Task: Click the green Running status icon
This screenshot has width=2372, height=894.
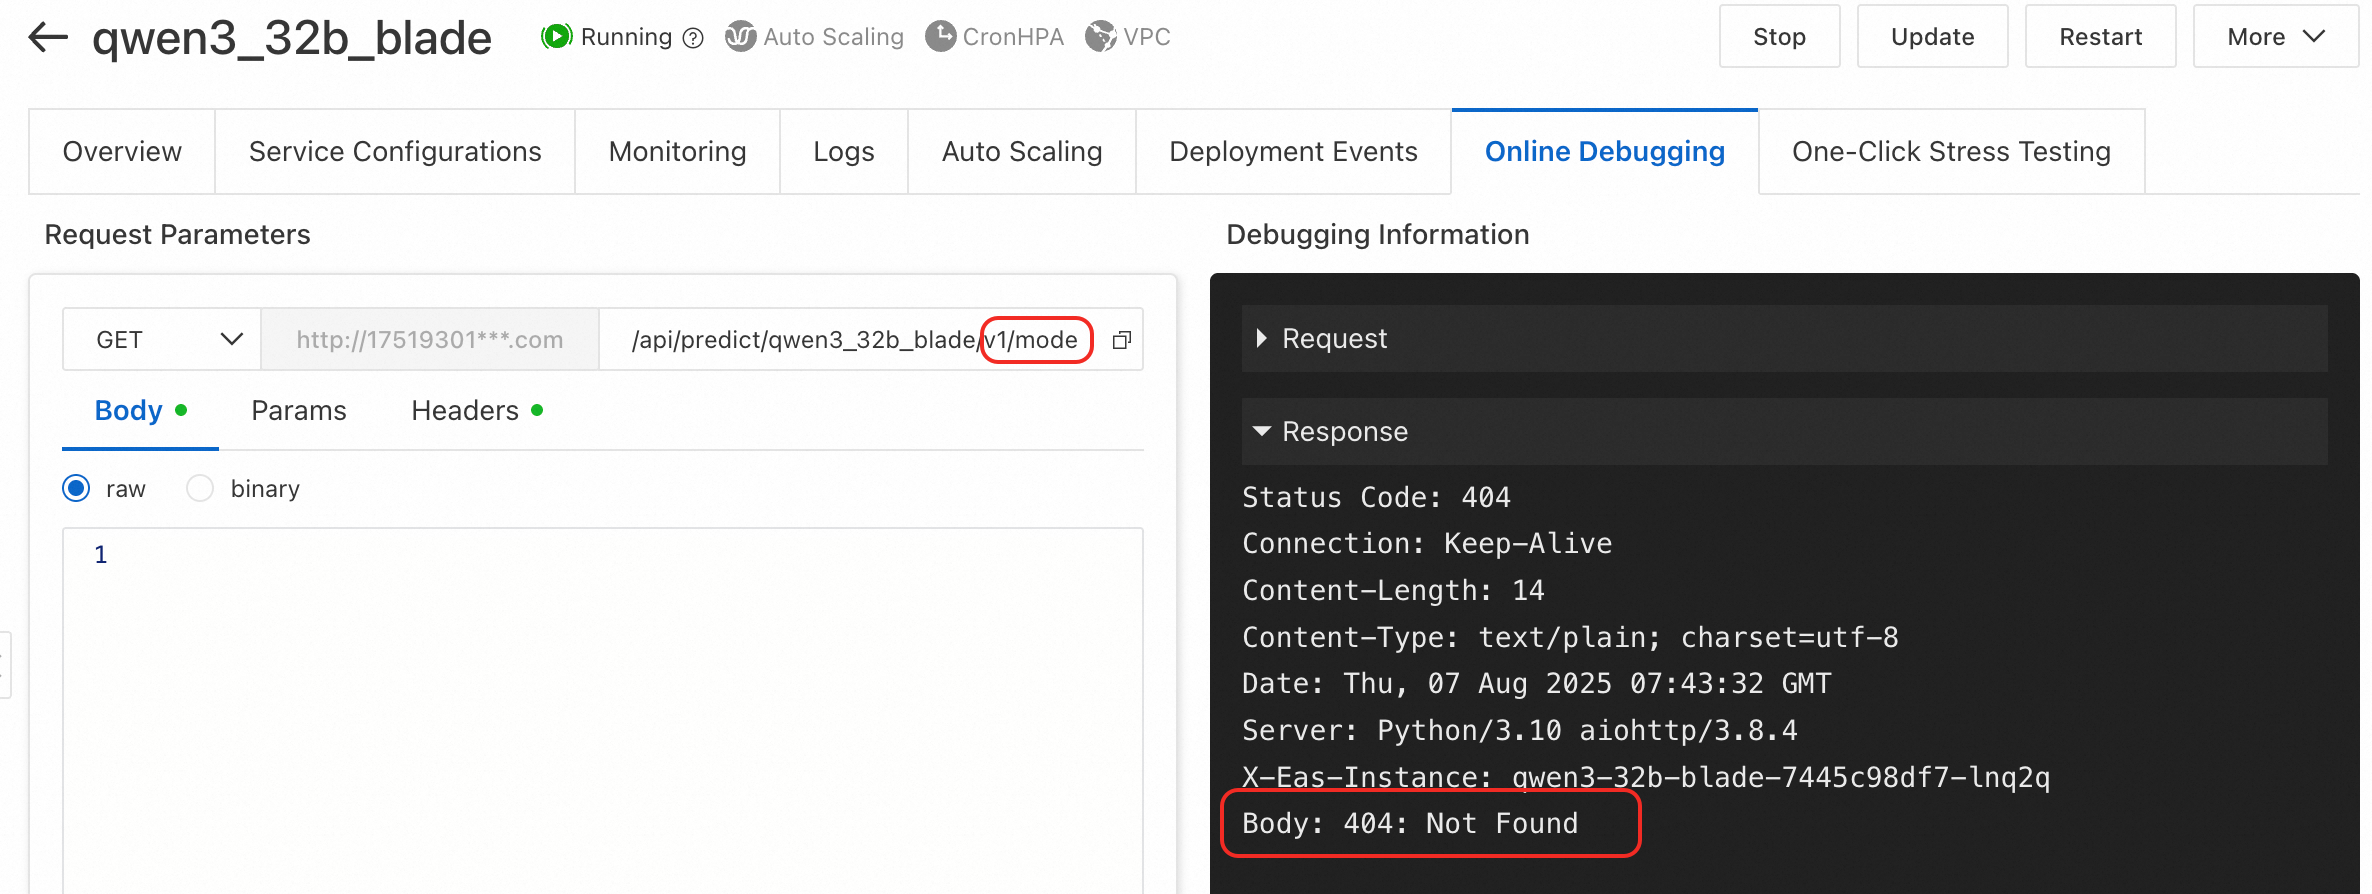Action: point(556,37)
